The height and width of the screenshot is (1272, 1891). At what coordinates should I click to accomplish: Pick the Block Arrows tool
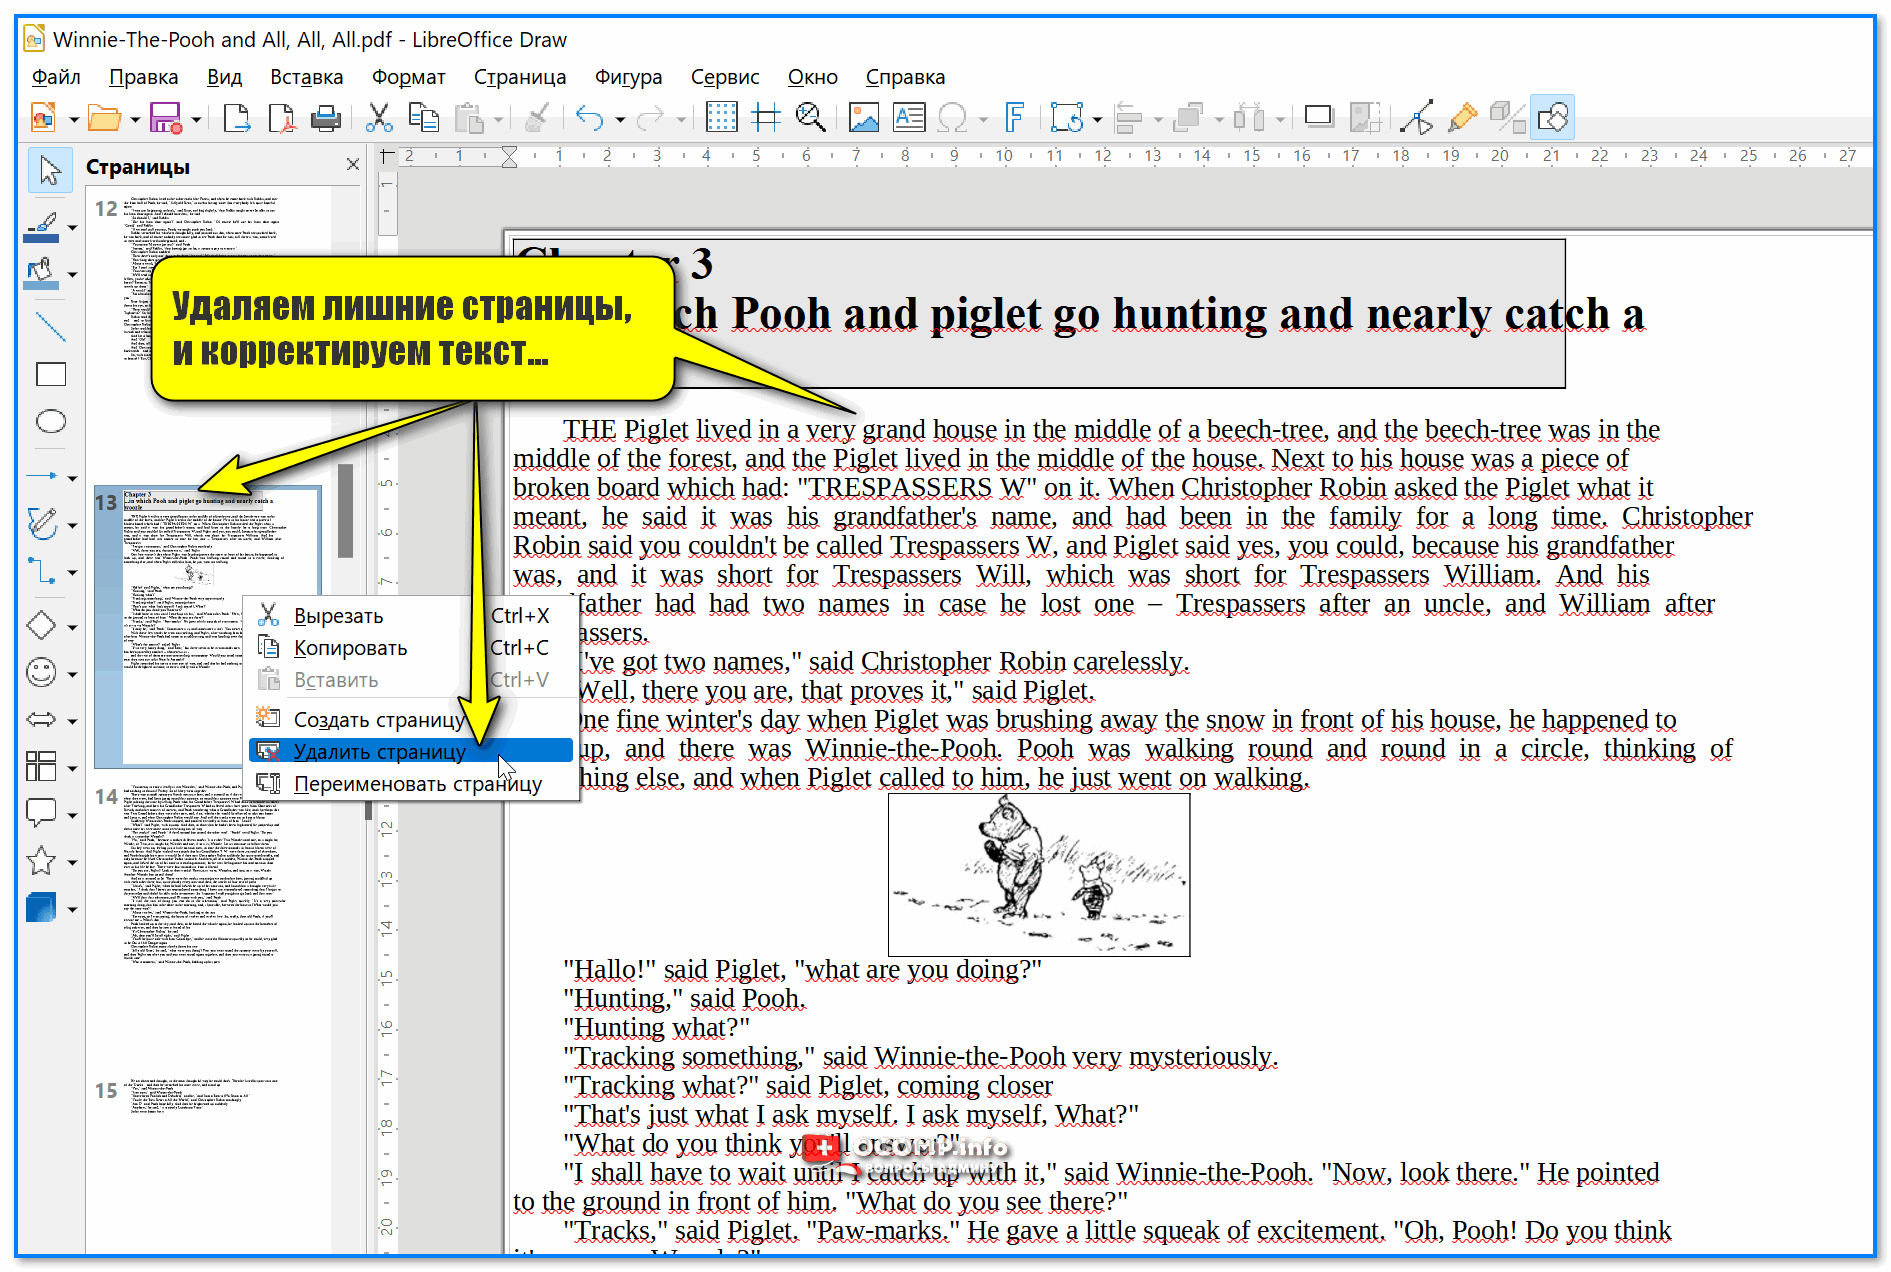41,719
